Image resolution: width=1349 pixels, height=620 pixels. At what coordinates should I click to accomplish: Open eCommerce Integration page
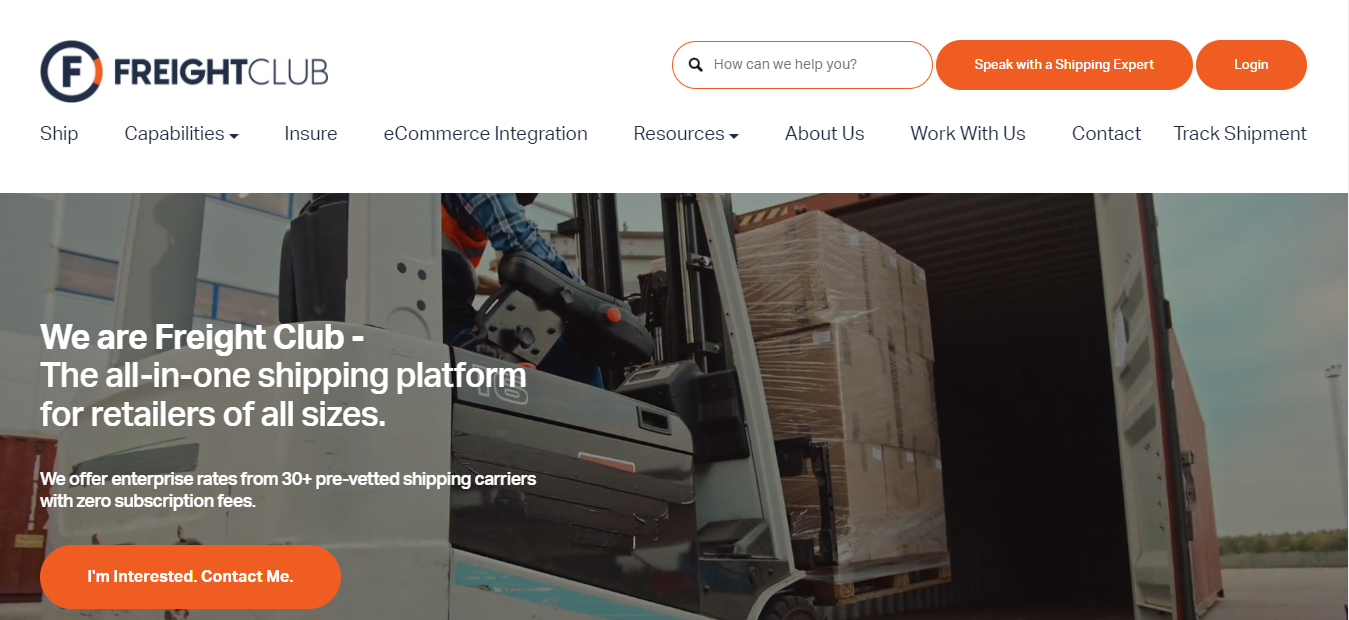(485, 134)
